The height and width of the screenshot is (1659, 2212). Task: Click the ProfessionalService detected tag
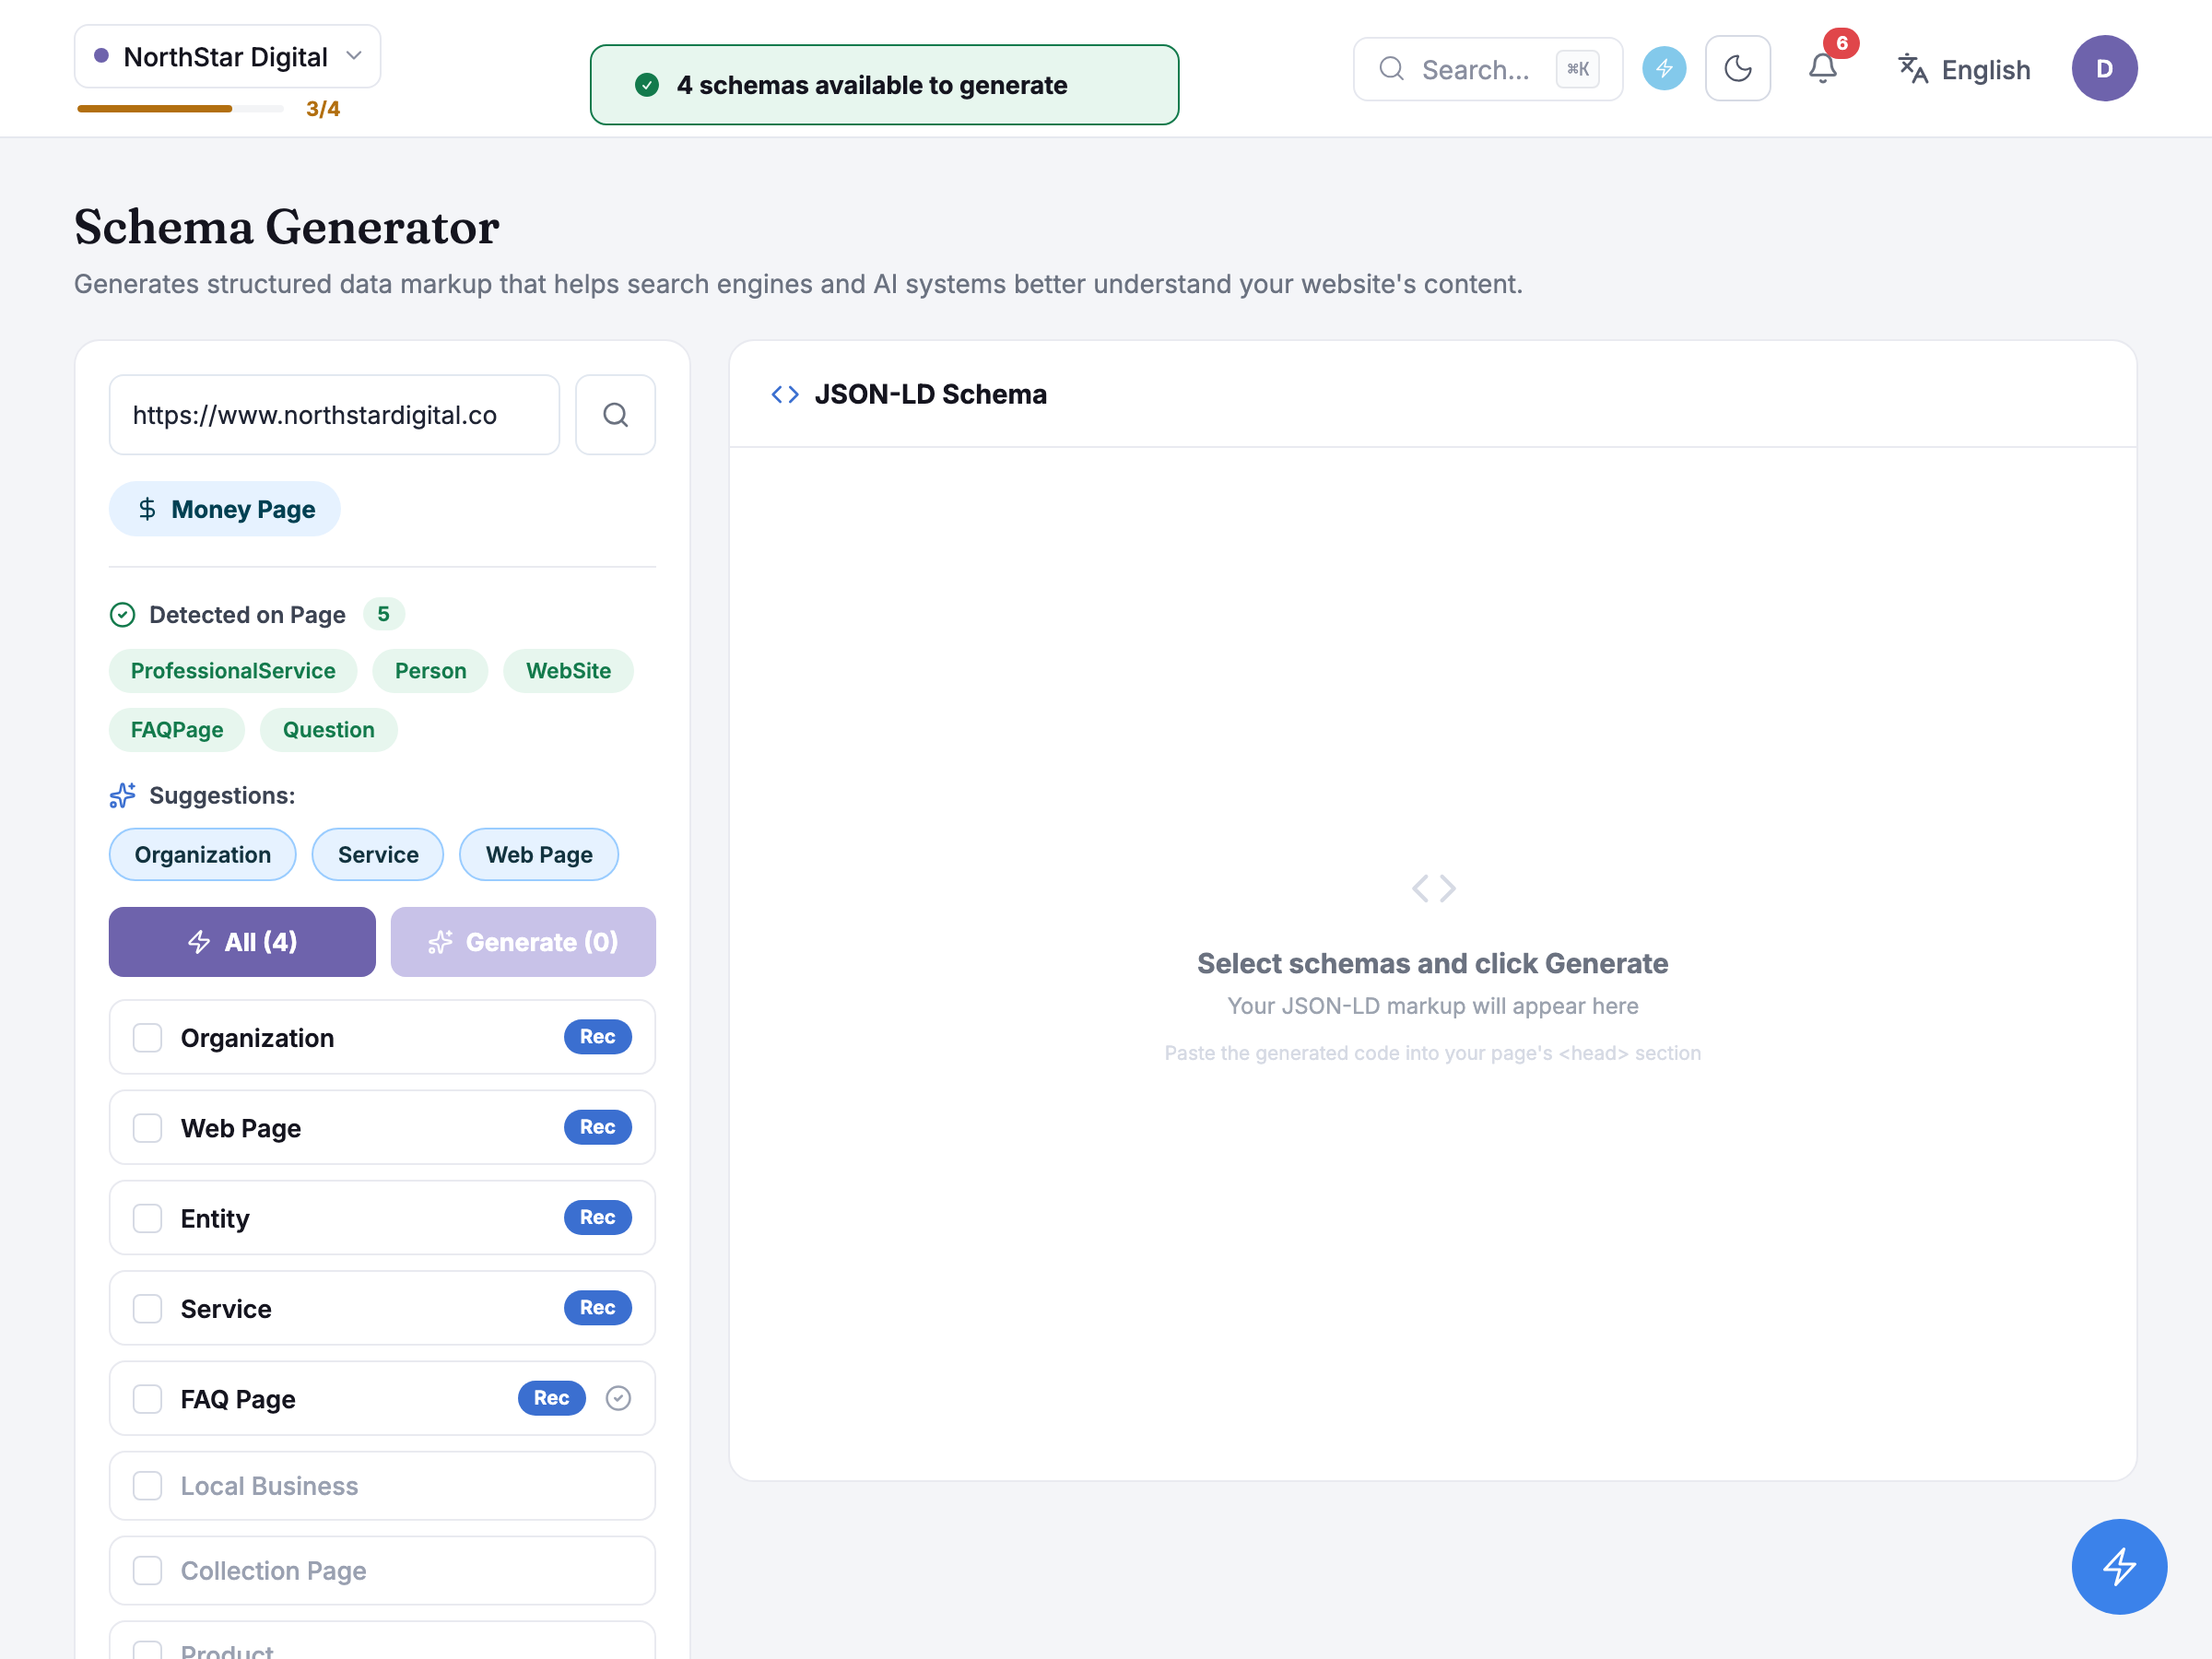coord(233,671)
